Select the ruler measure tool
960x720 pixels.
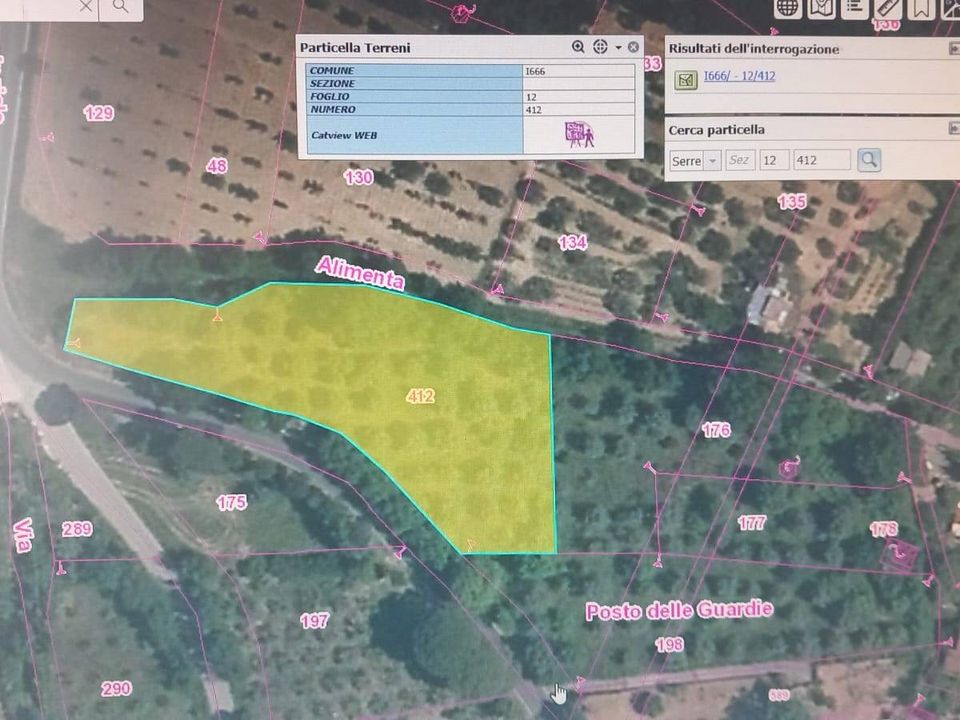(x=888, y=8)
